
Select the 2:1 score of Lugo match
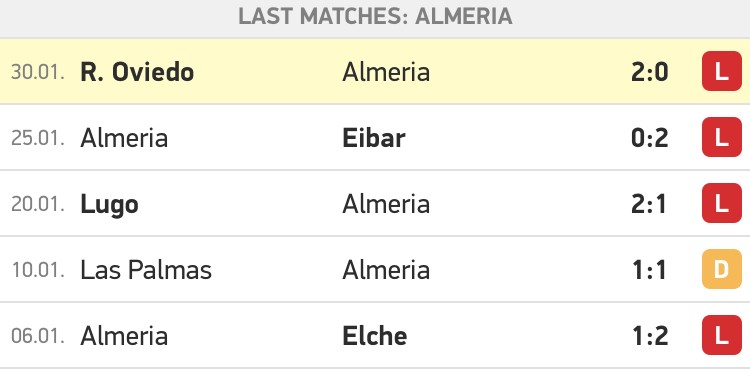(649, 204)
